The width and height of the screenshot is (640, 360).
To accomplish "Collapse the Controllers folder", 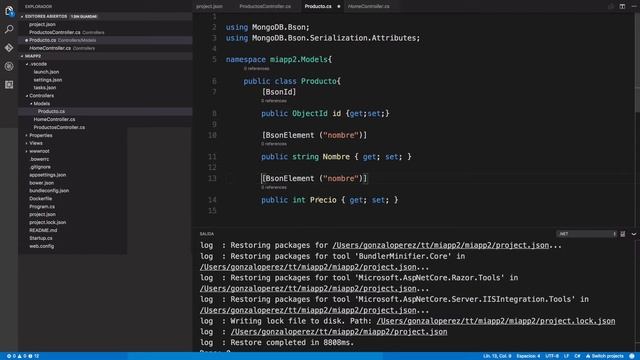I will 27,96.
